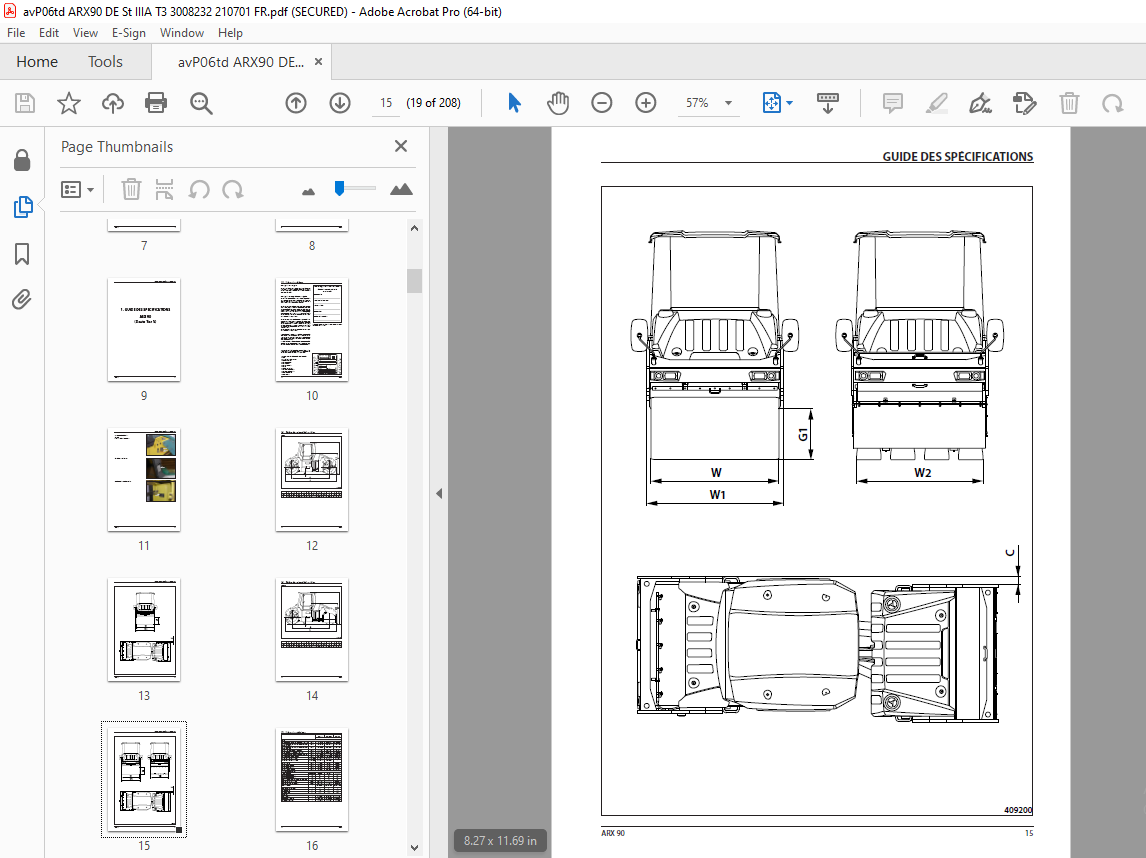Open the Help menu
Viewport: 1146px width, 858px height.
tap(230, 33)
